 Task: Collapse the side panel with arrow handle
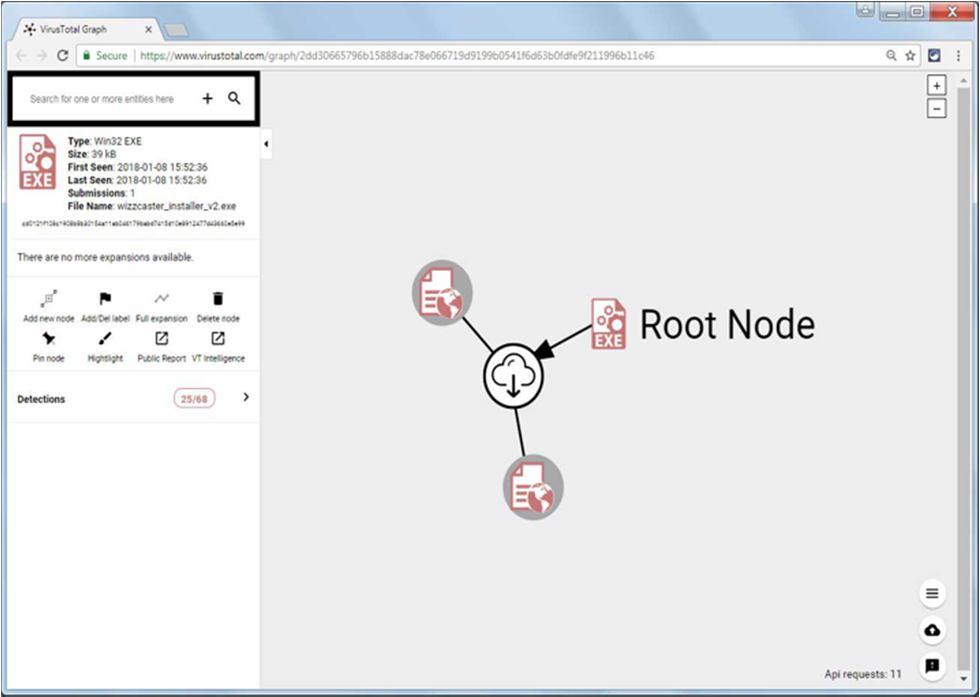point(266,144)
